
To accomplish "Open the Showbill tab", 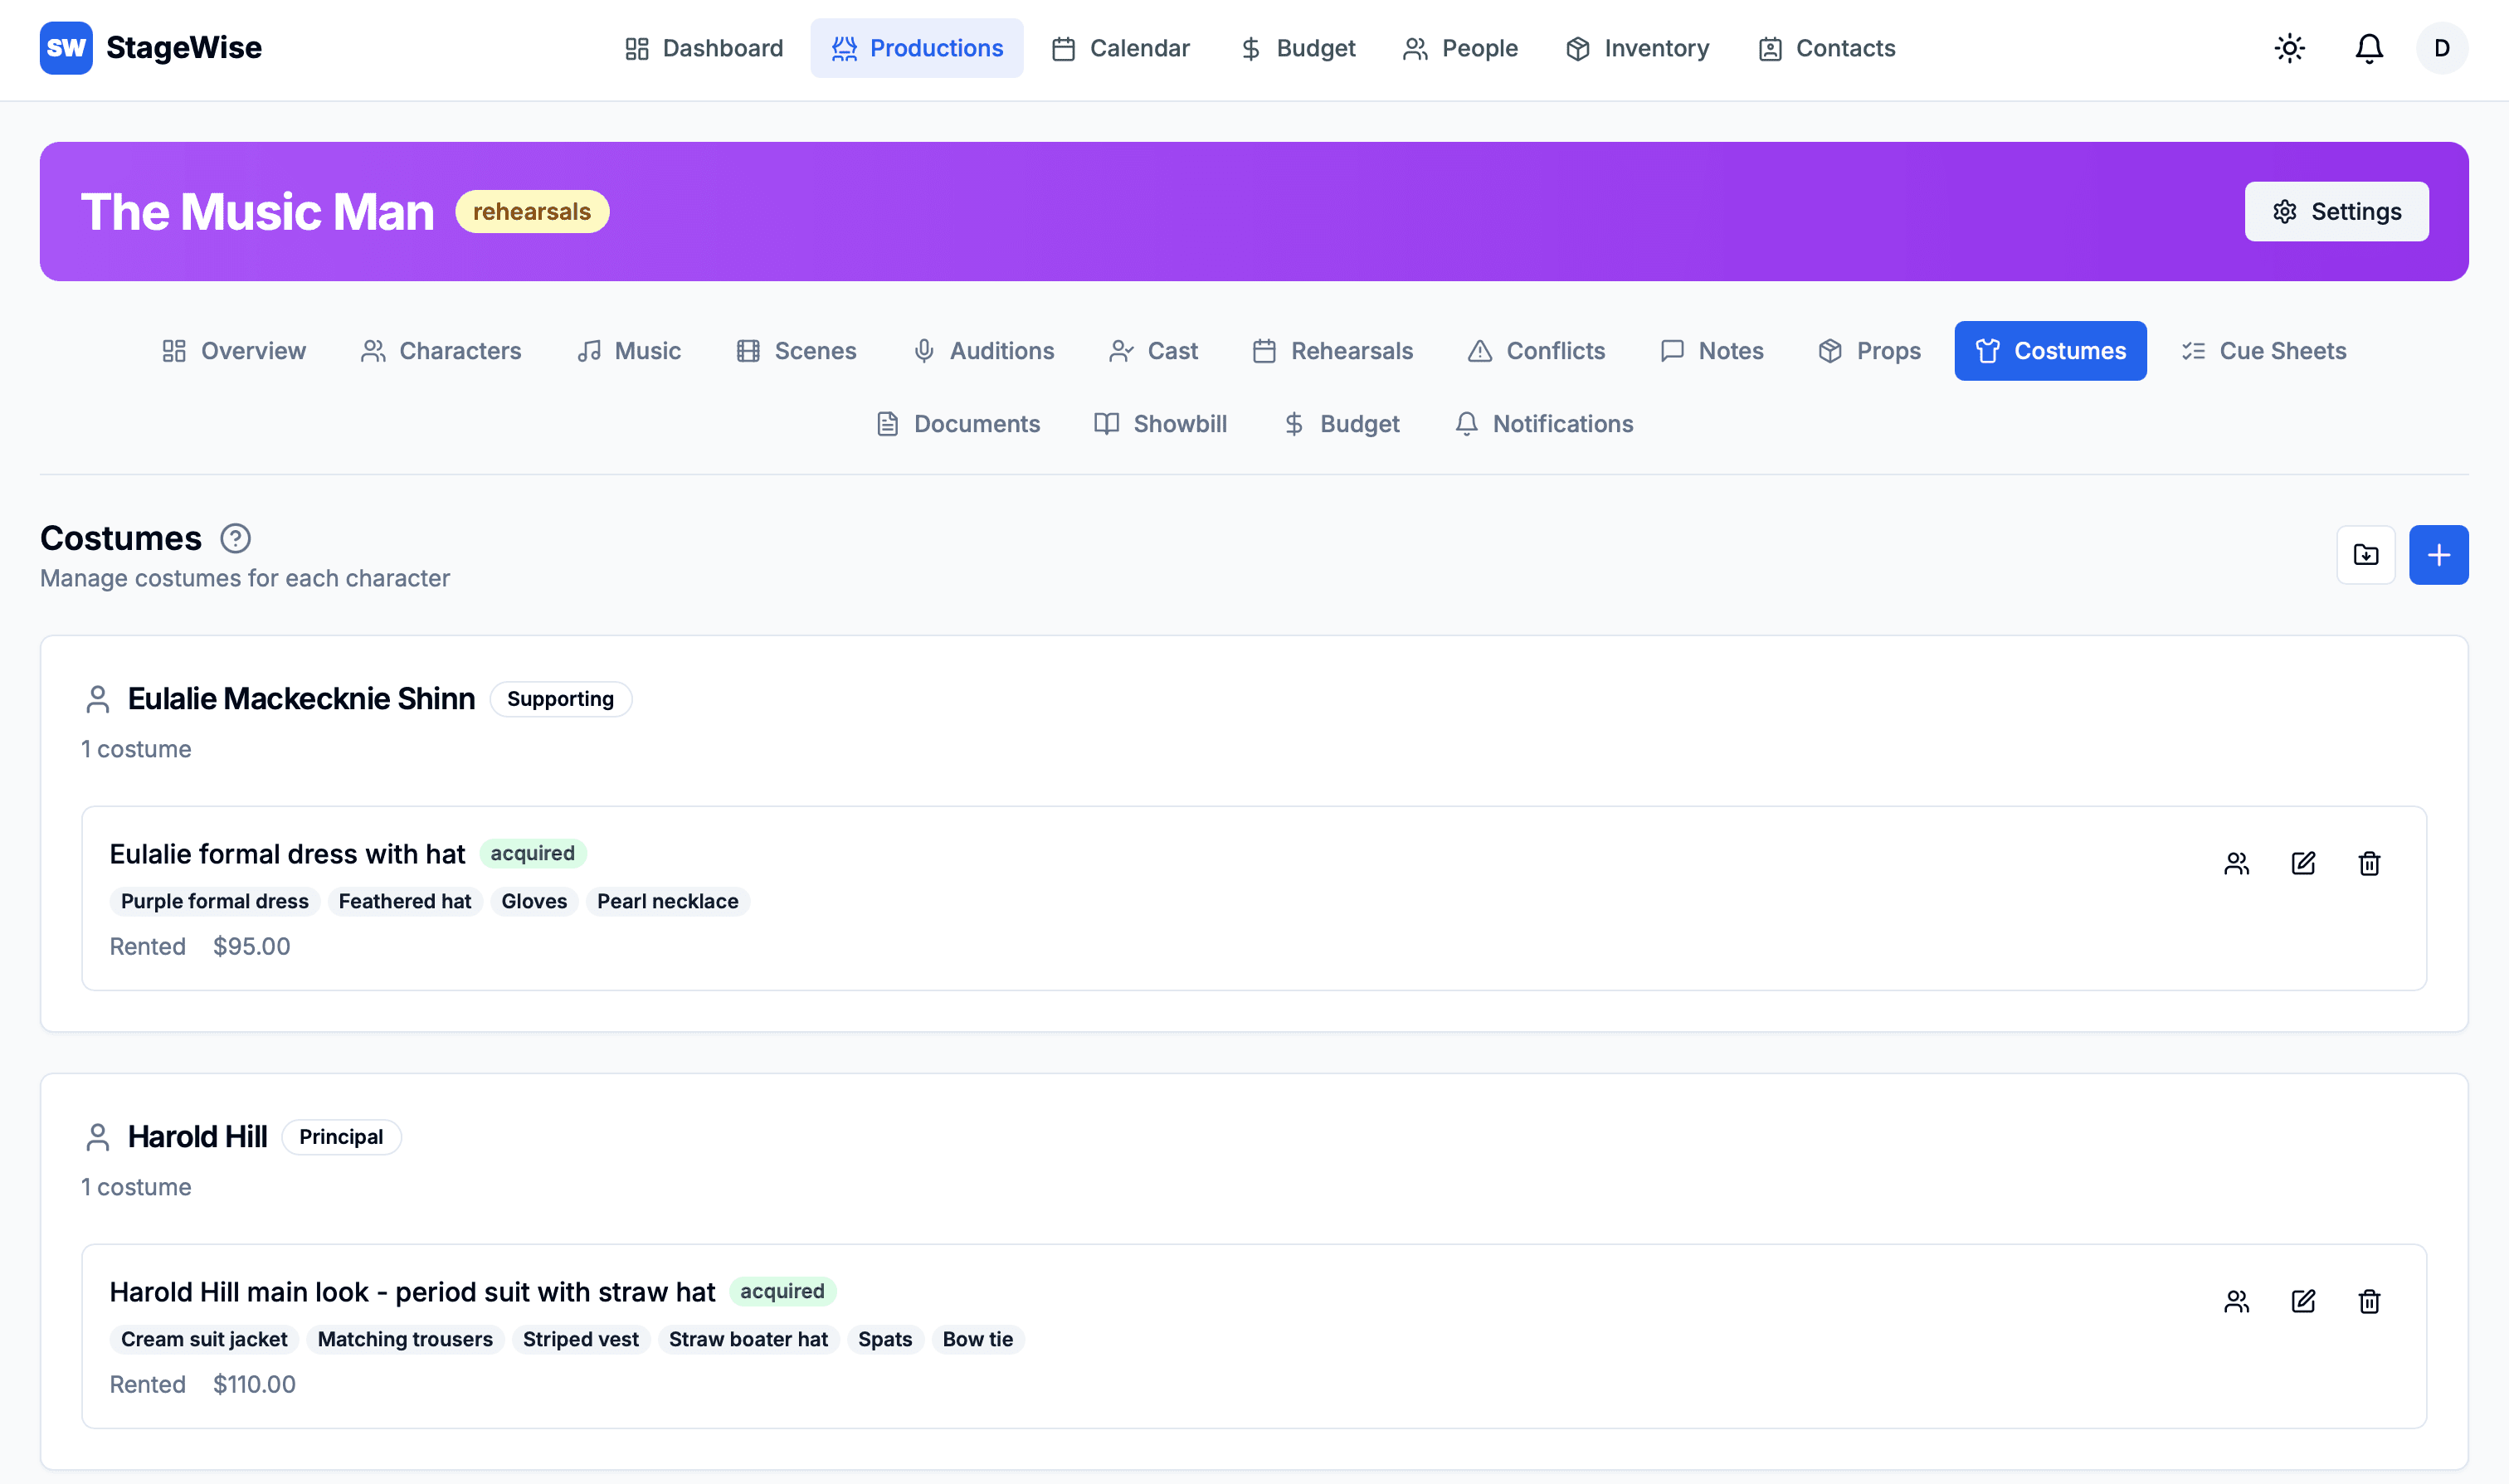I will pos(1160,424).
